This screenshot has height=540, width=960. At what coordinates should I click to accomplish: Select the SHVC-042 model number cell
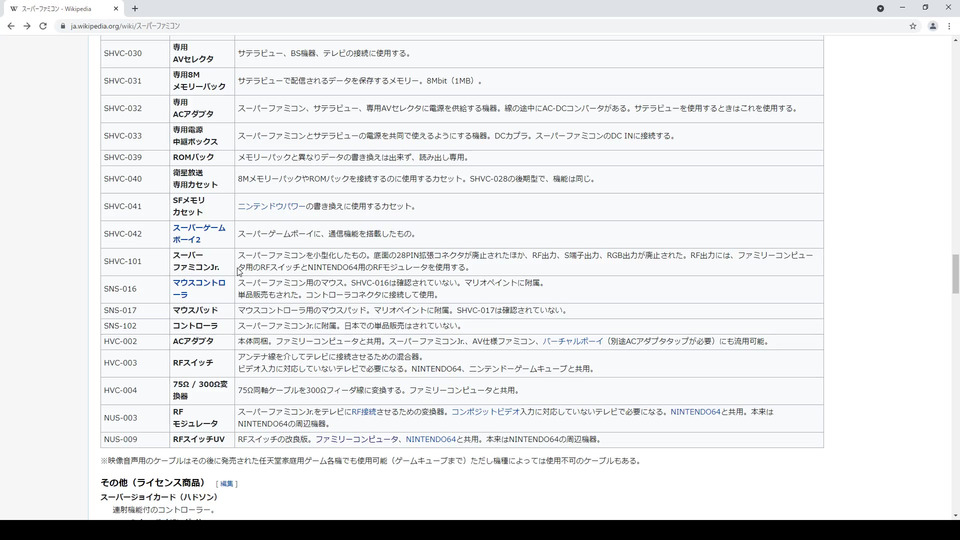[135, 234]
